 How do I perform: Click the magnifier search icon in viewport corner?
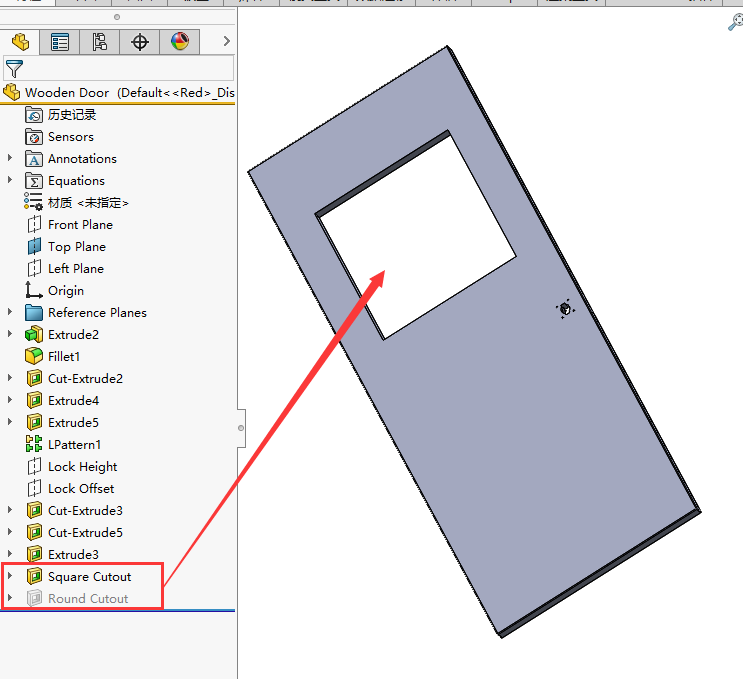click(735, 22)
